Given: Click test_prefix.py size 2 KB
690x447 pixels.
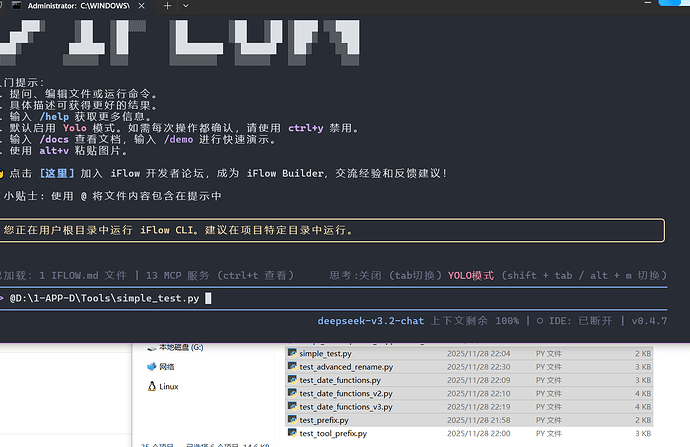Looking at the screenshot, I should click(x=643, y=420).
